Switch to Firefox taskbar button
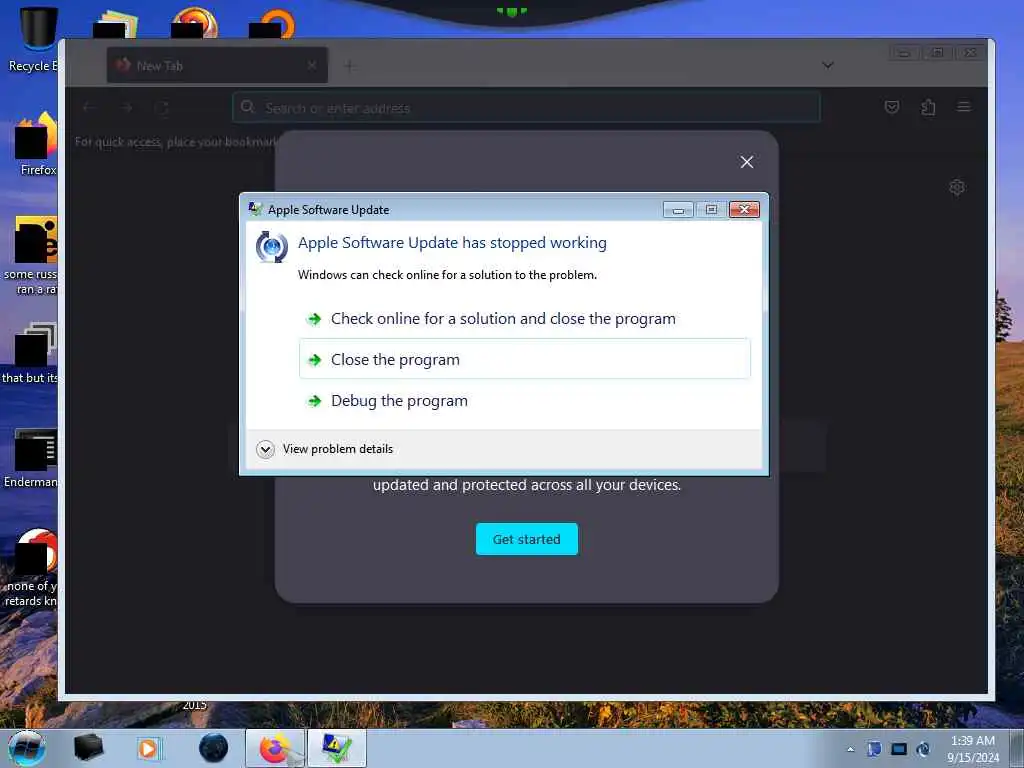The image size is (1024, 768). coord(276,748)
